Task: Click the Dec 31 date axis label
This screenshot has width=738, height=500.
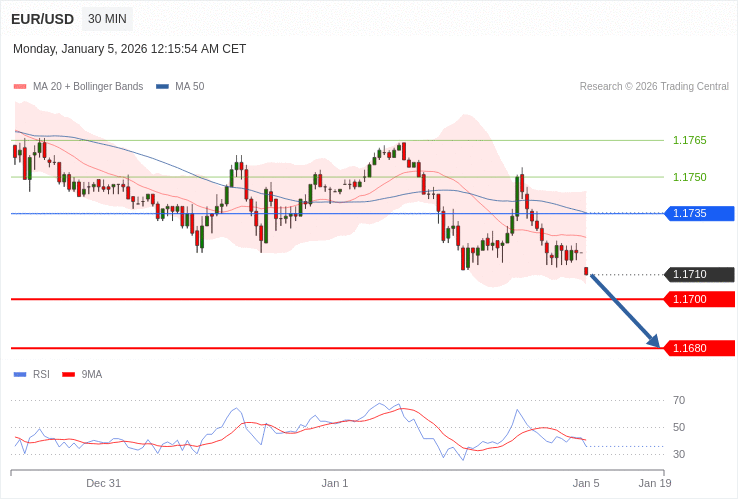Action: (x=103, y=483)
